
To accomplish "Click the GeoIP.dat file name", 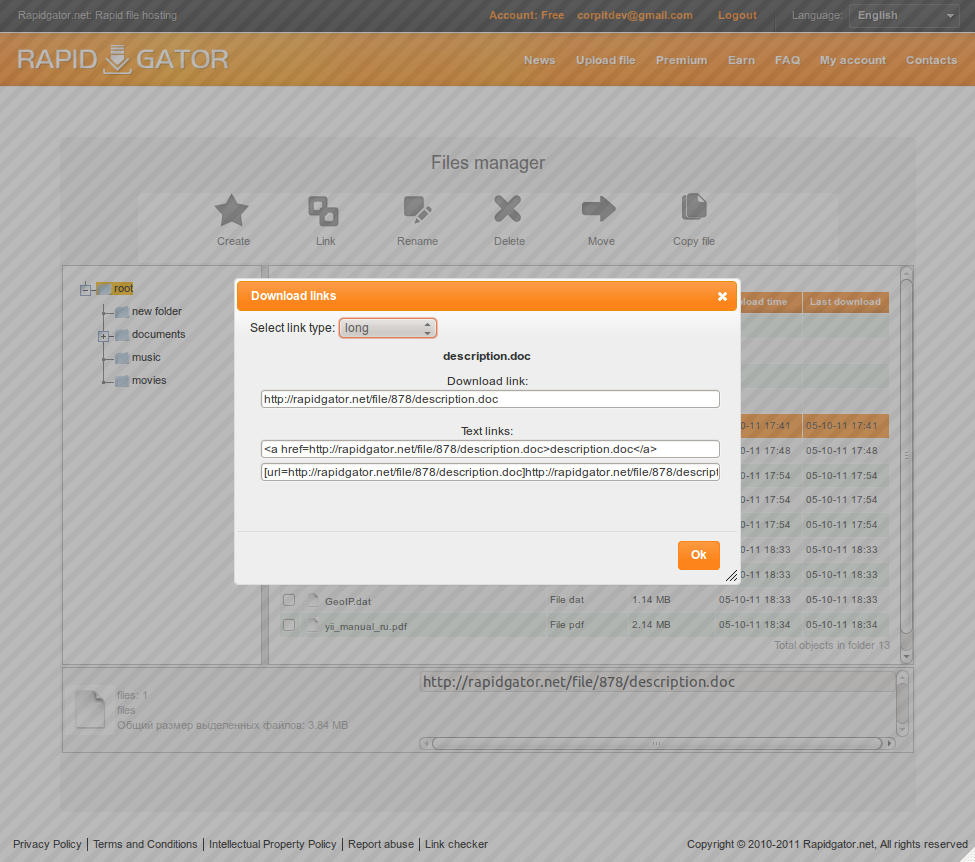I will pos(348,601).
